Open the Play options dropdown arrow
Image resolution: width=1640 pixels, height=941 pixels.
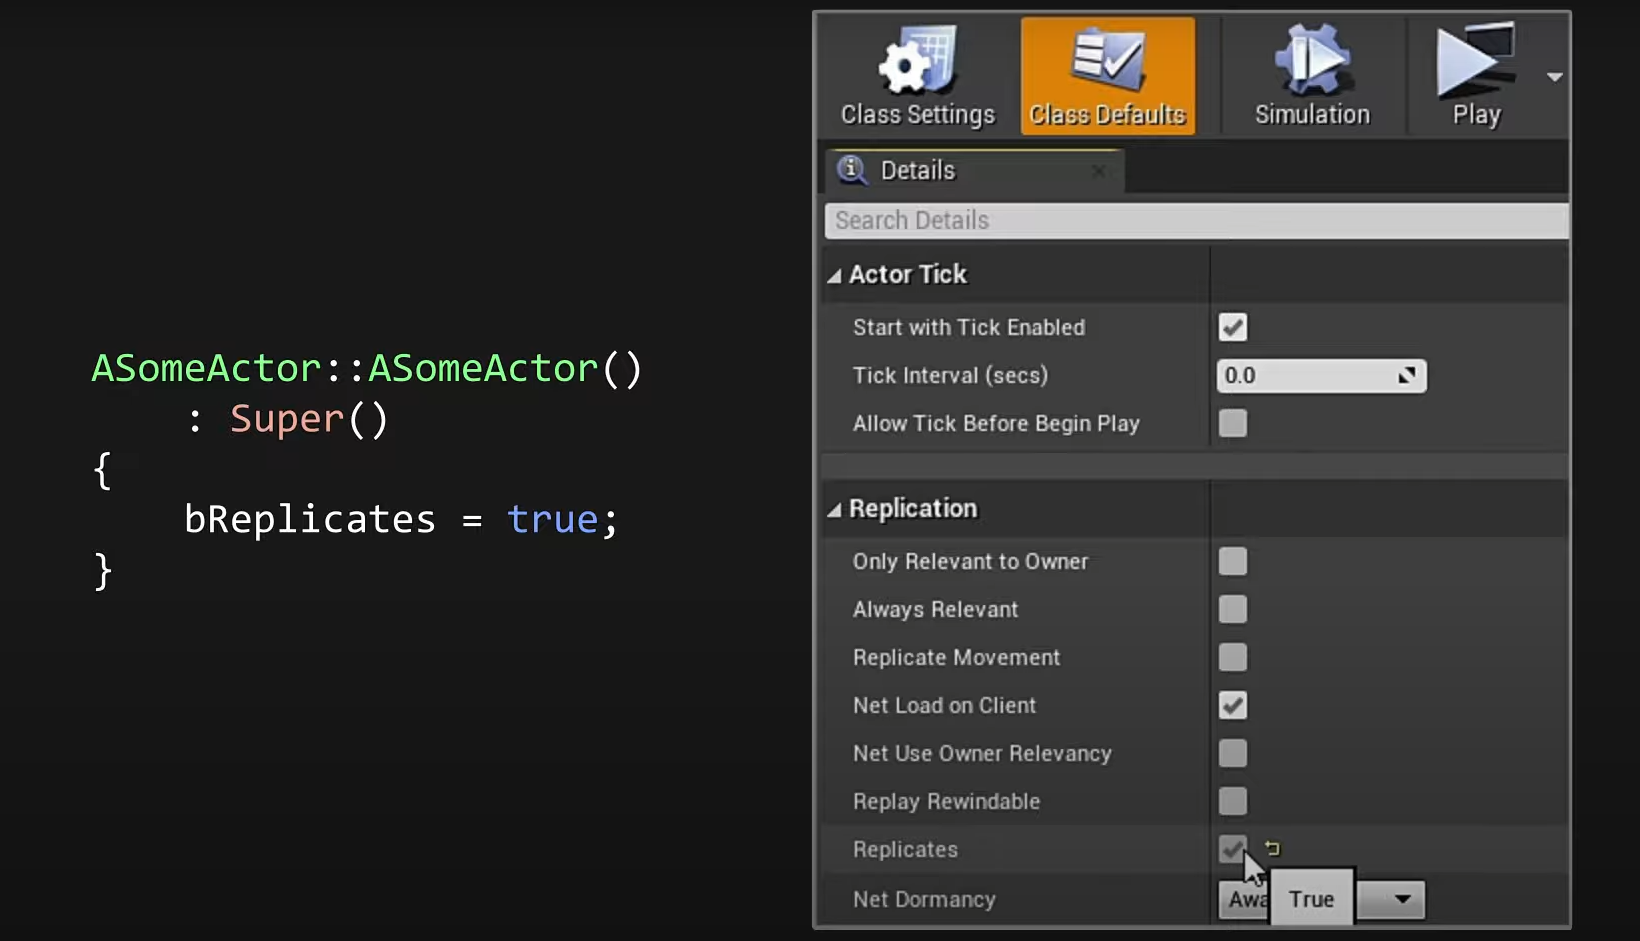pyautogui.click(x=1554, y=77)
